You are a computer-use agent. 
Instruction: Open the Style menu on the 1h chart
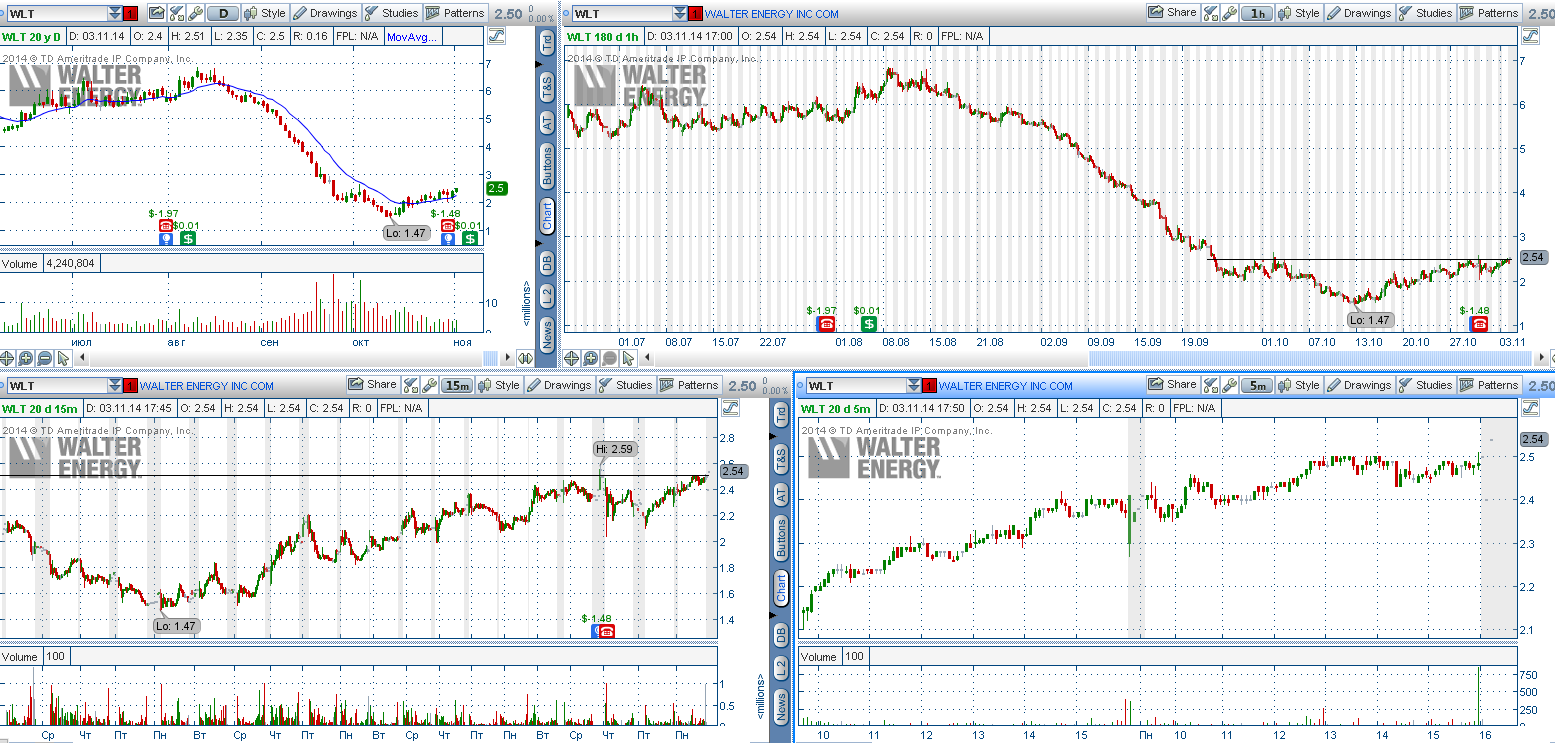(1298, 13)
